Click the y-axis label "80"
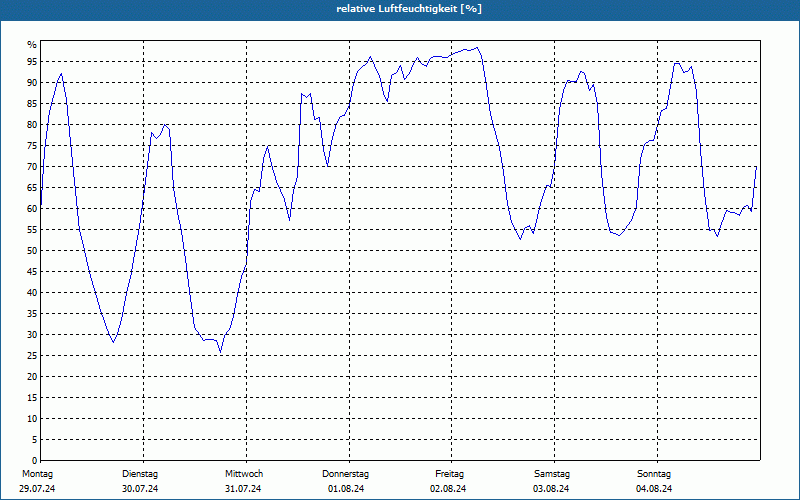 click(x=32, y=124)
